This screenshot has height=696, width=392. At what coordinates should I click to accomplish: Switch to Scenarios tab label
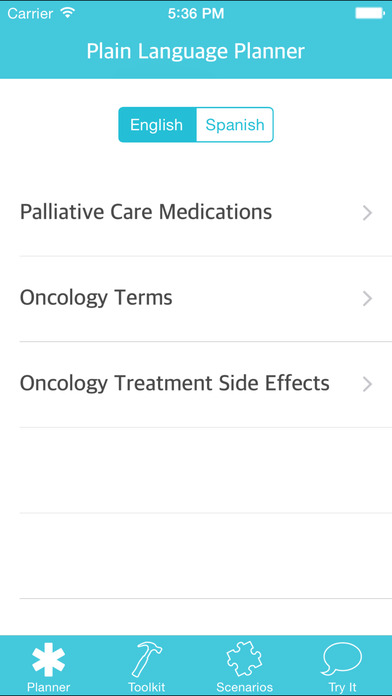(244, 687)
